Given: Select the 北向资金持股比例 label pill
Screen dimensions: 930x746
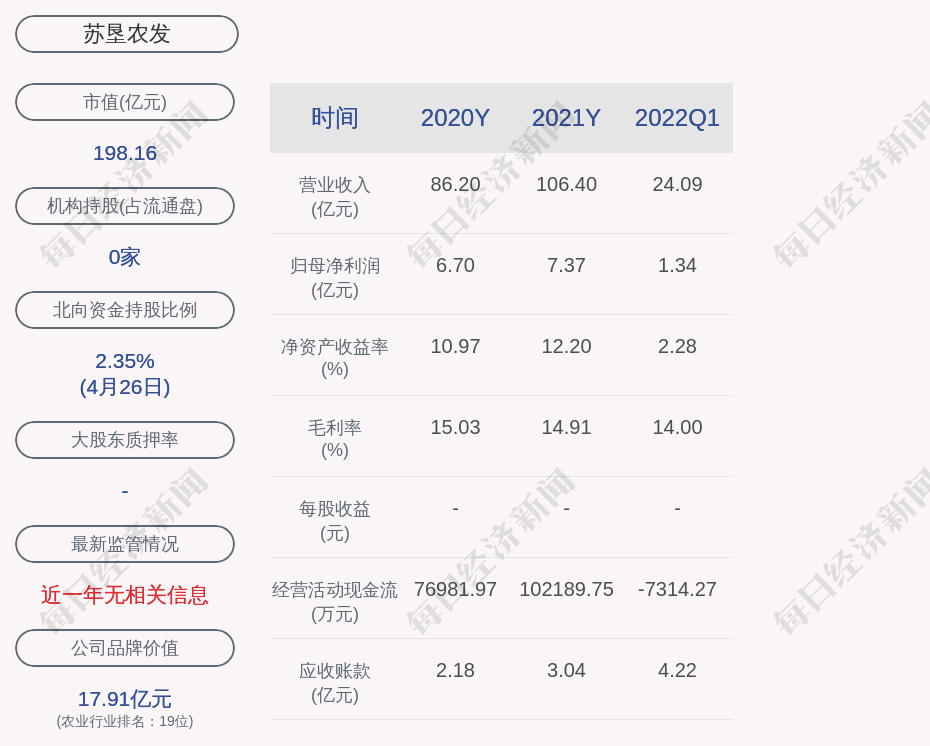Looking at the screenshot, I should 125,310.
